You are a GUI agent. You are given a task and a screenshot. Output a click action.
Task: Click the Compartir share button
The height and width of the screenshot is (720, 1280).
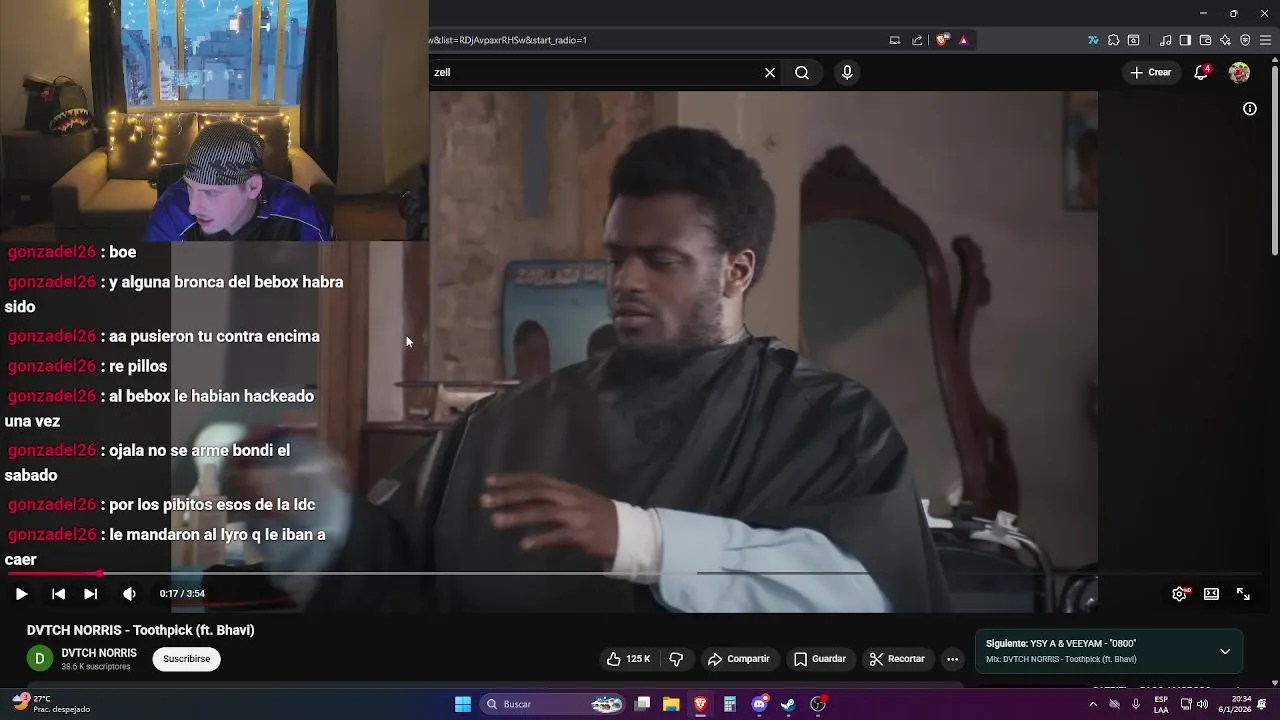(738, 659)
